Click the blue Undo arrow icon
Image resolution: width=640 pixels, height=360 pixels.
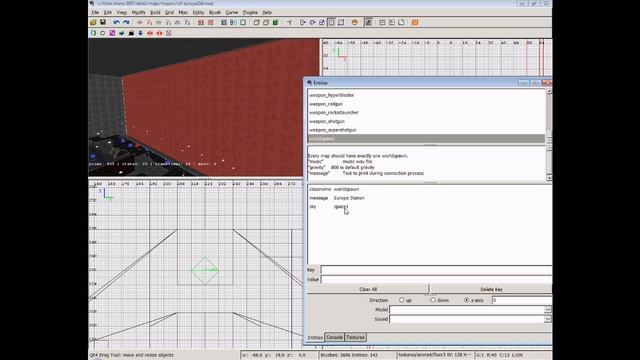tap(116, 22)
